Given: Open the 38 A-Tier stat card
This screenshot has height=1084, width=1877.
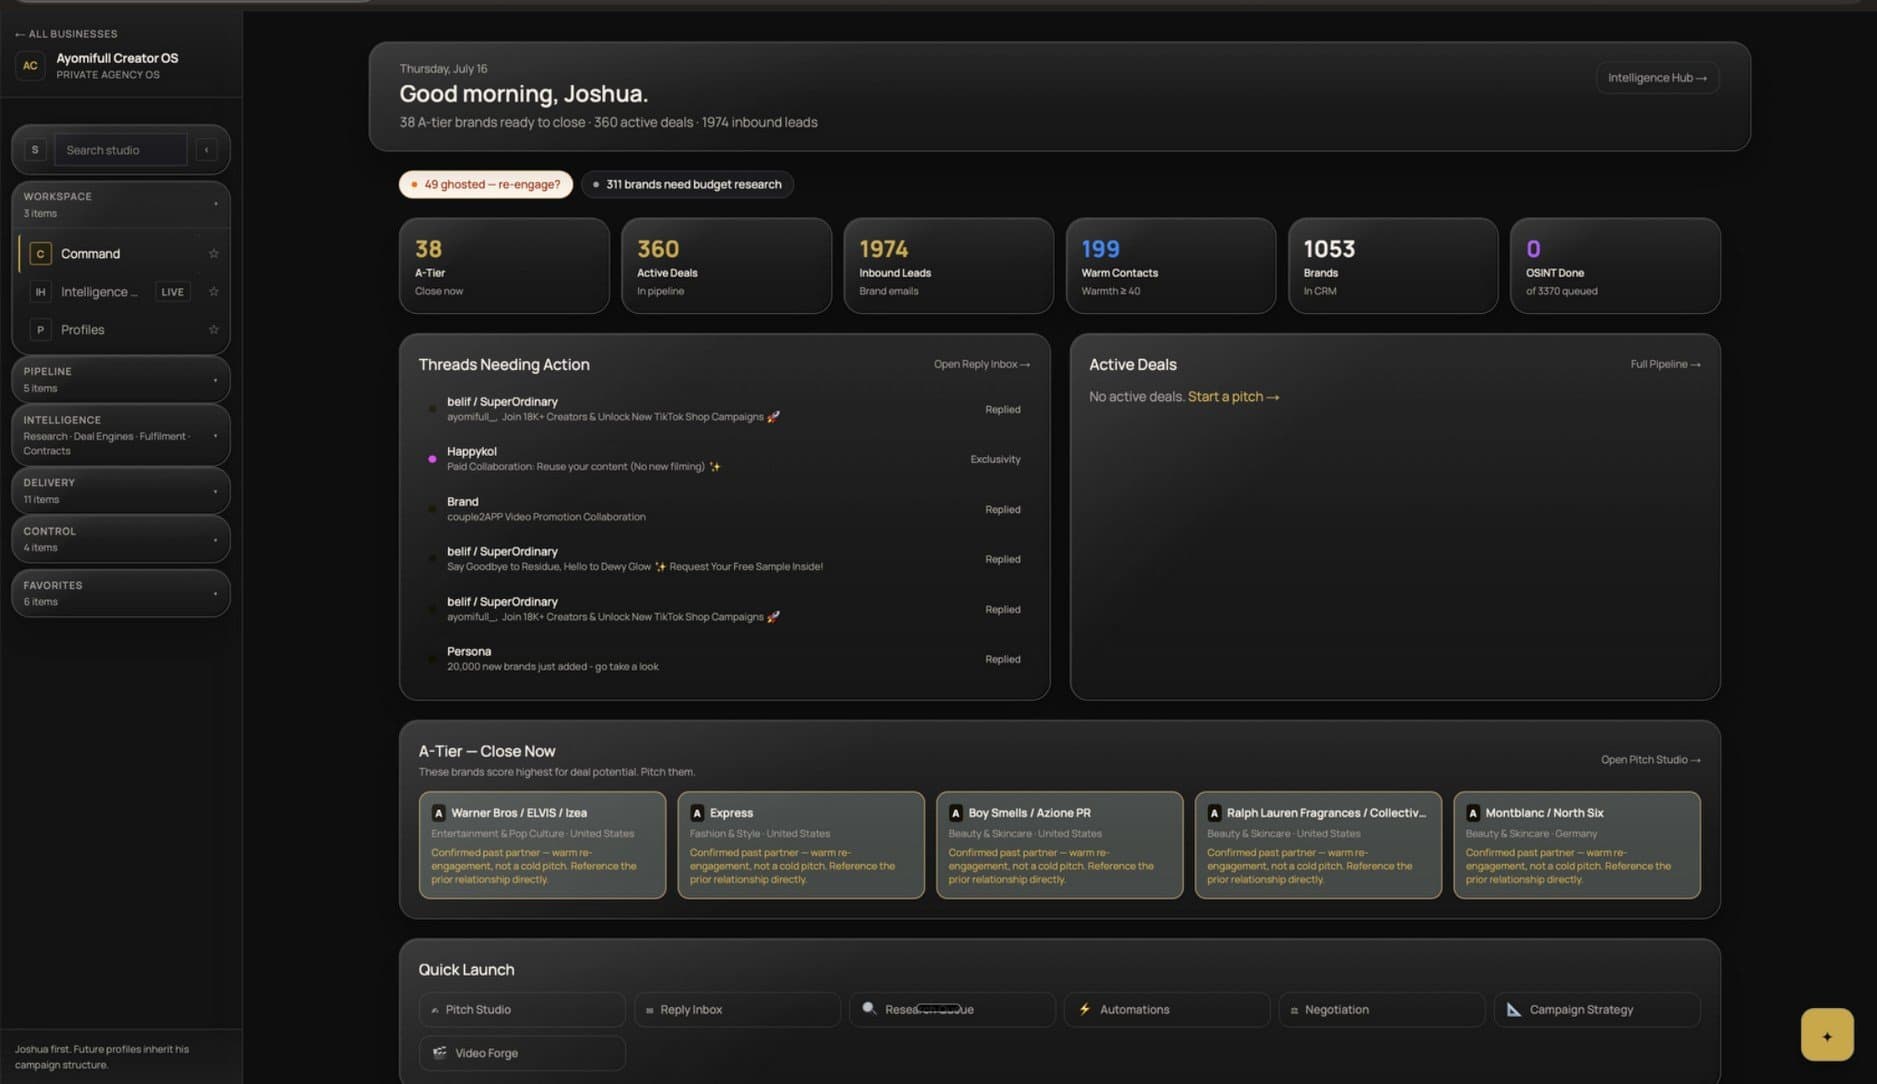Looking at the screenshot, I should (504, 266).
